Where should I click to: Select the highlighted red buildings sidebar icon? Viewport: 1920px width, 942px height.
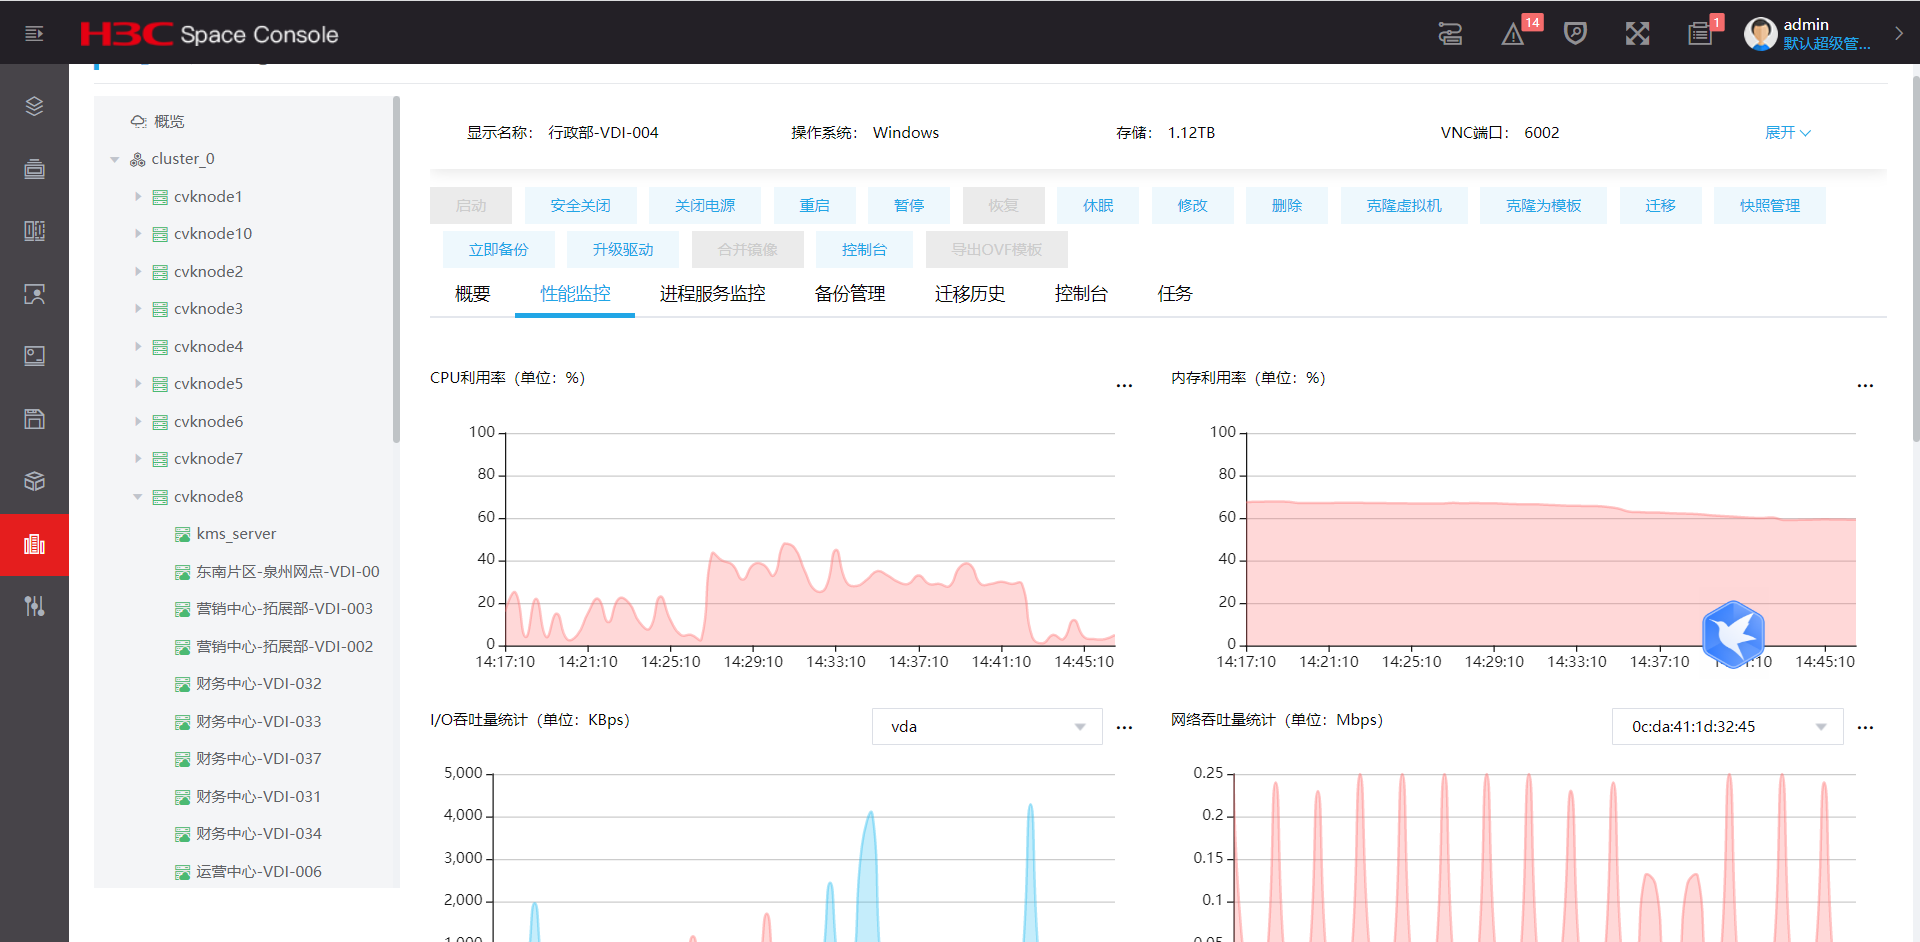pos(34,544)
